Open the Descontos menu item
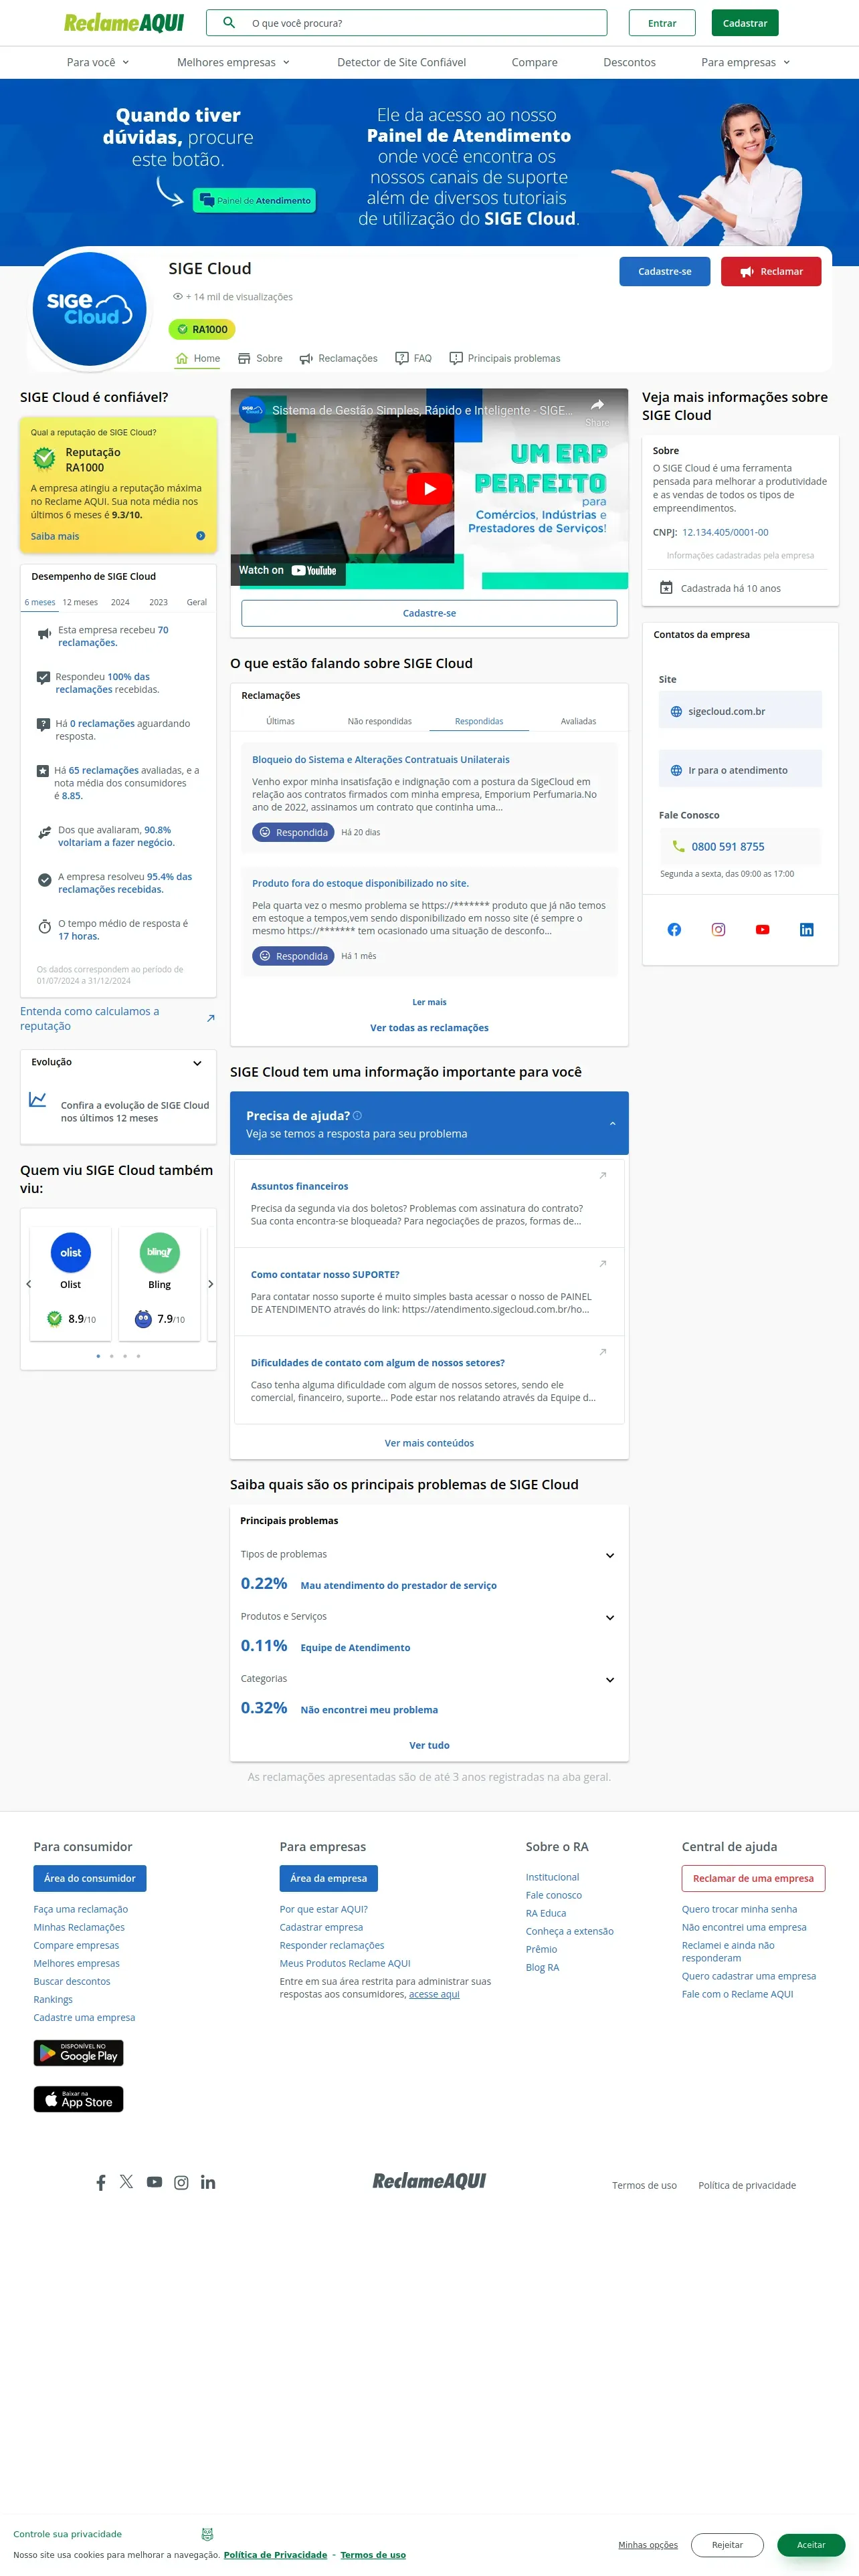 (x=629, y=62)
